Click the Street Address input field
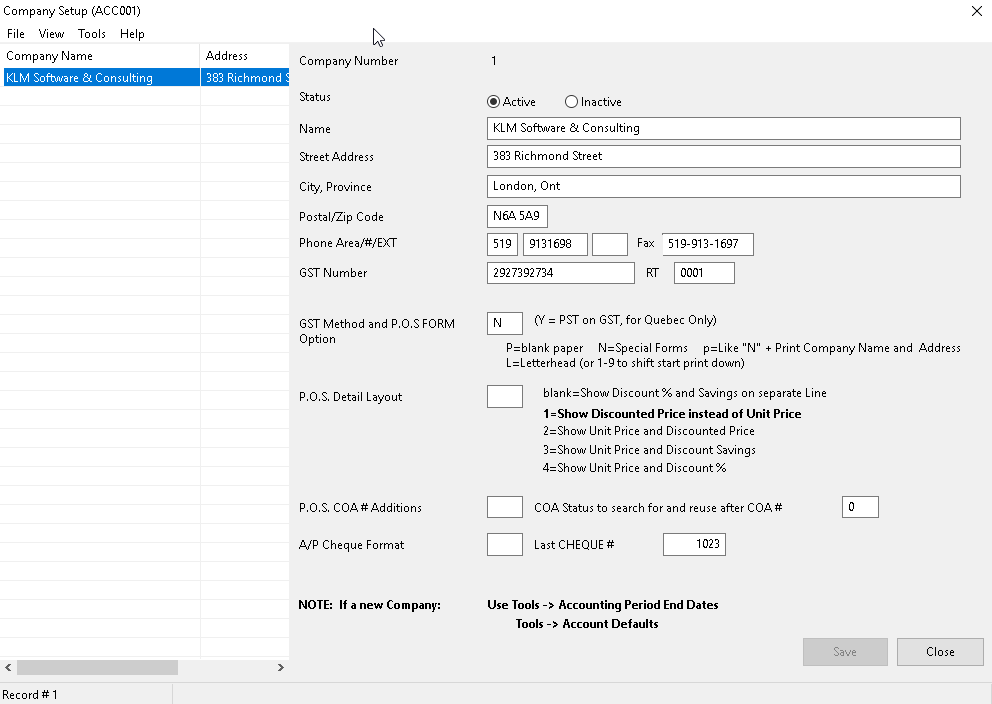 click(x=724, y=156)
